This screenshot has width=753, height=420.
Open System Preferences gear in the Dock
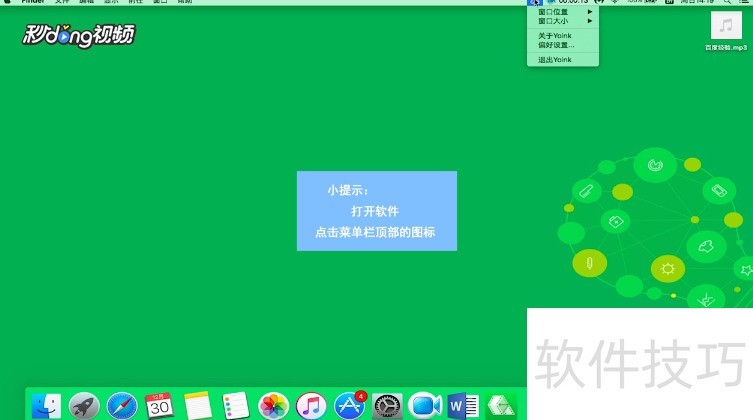387,406
